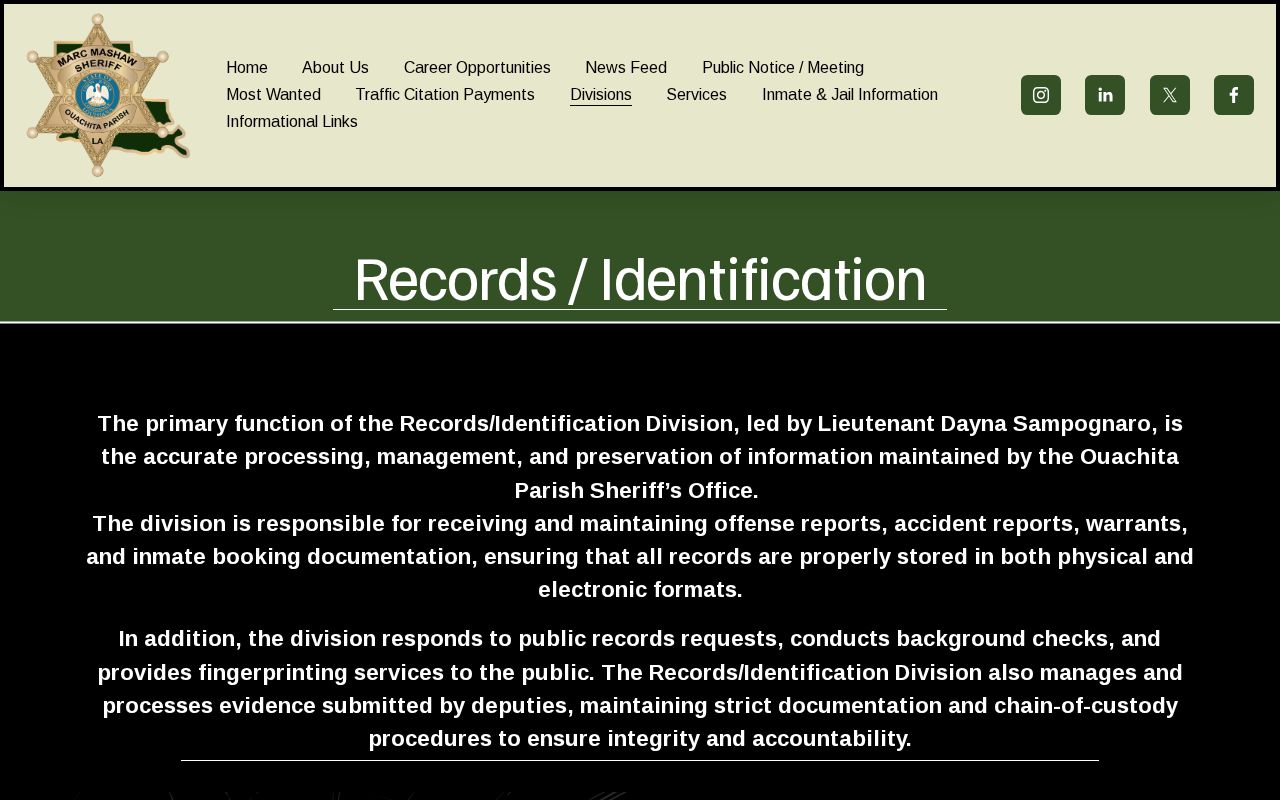The width and height of the screenshot is (1280, 800).
Task: Select the underlined Divisions menu item
Action: (x=601, y=95)
